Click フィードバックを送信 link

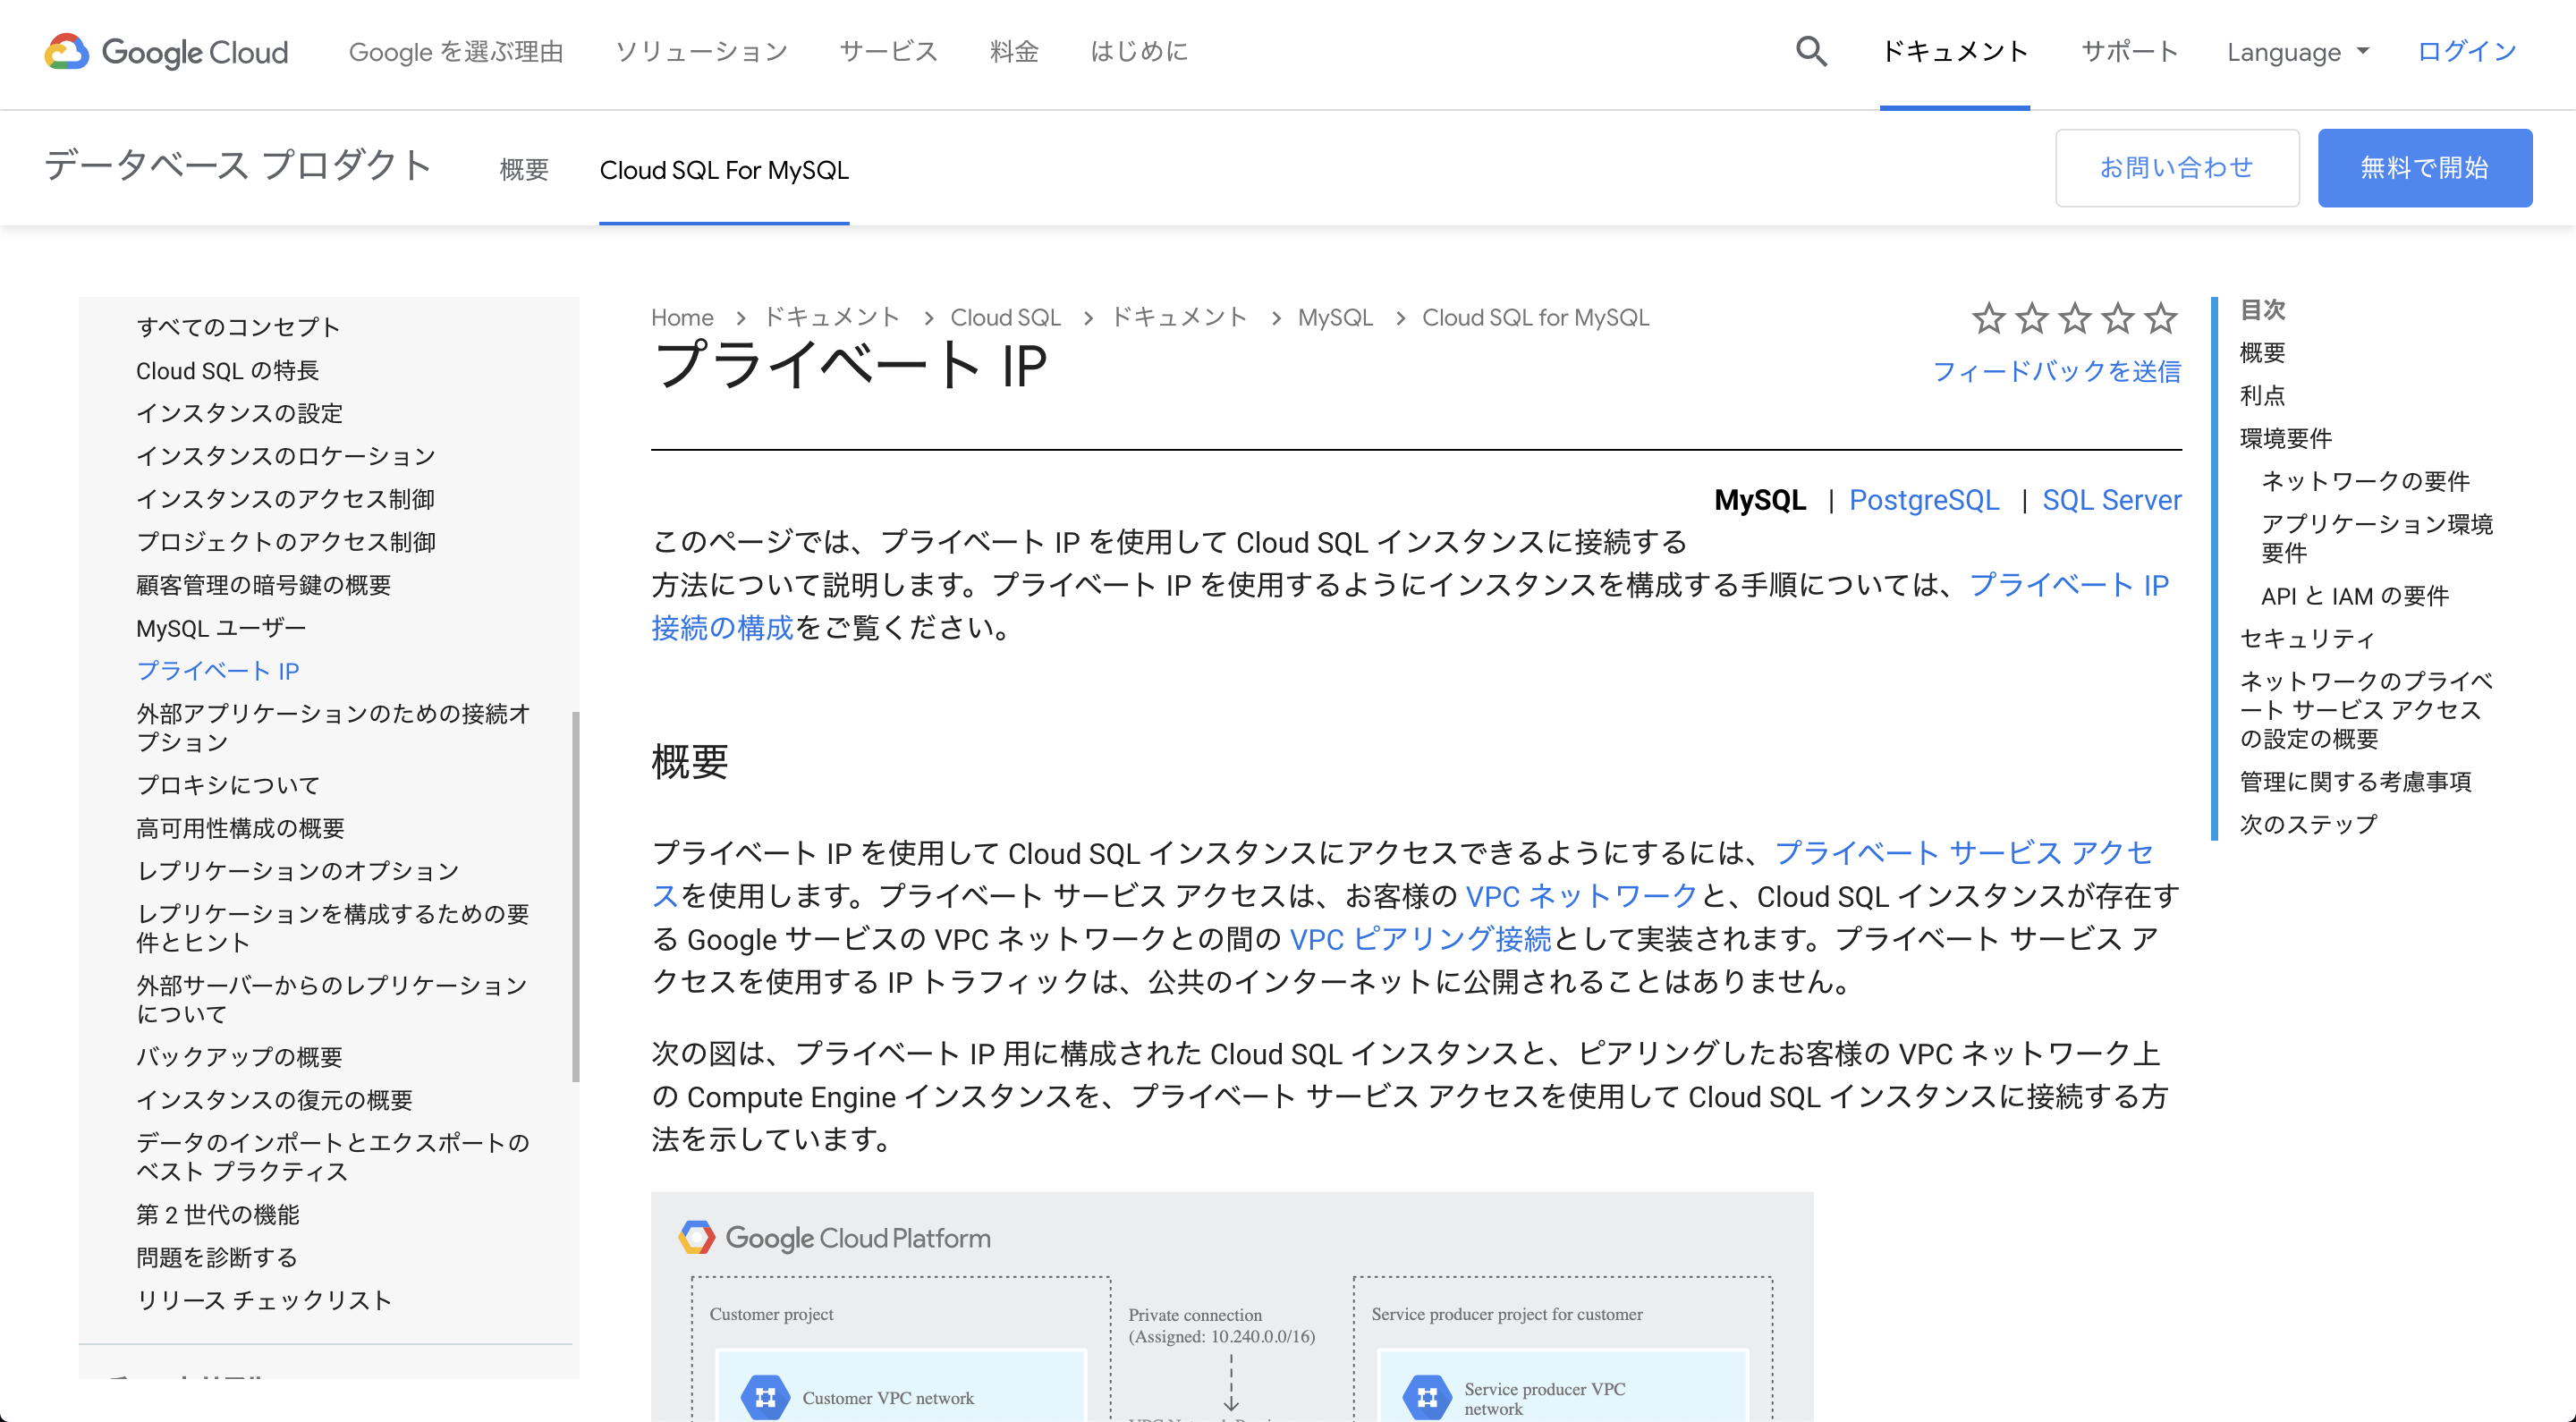(x=2056, y=371)
